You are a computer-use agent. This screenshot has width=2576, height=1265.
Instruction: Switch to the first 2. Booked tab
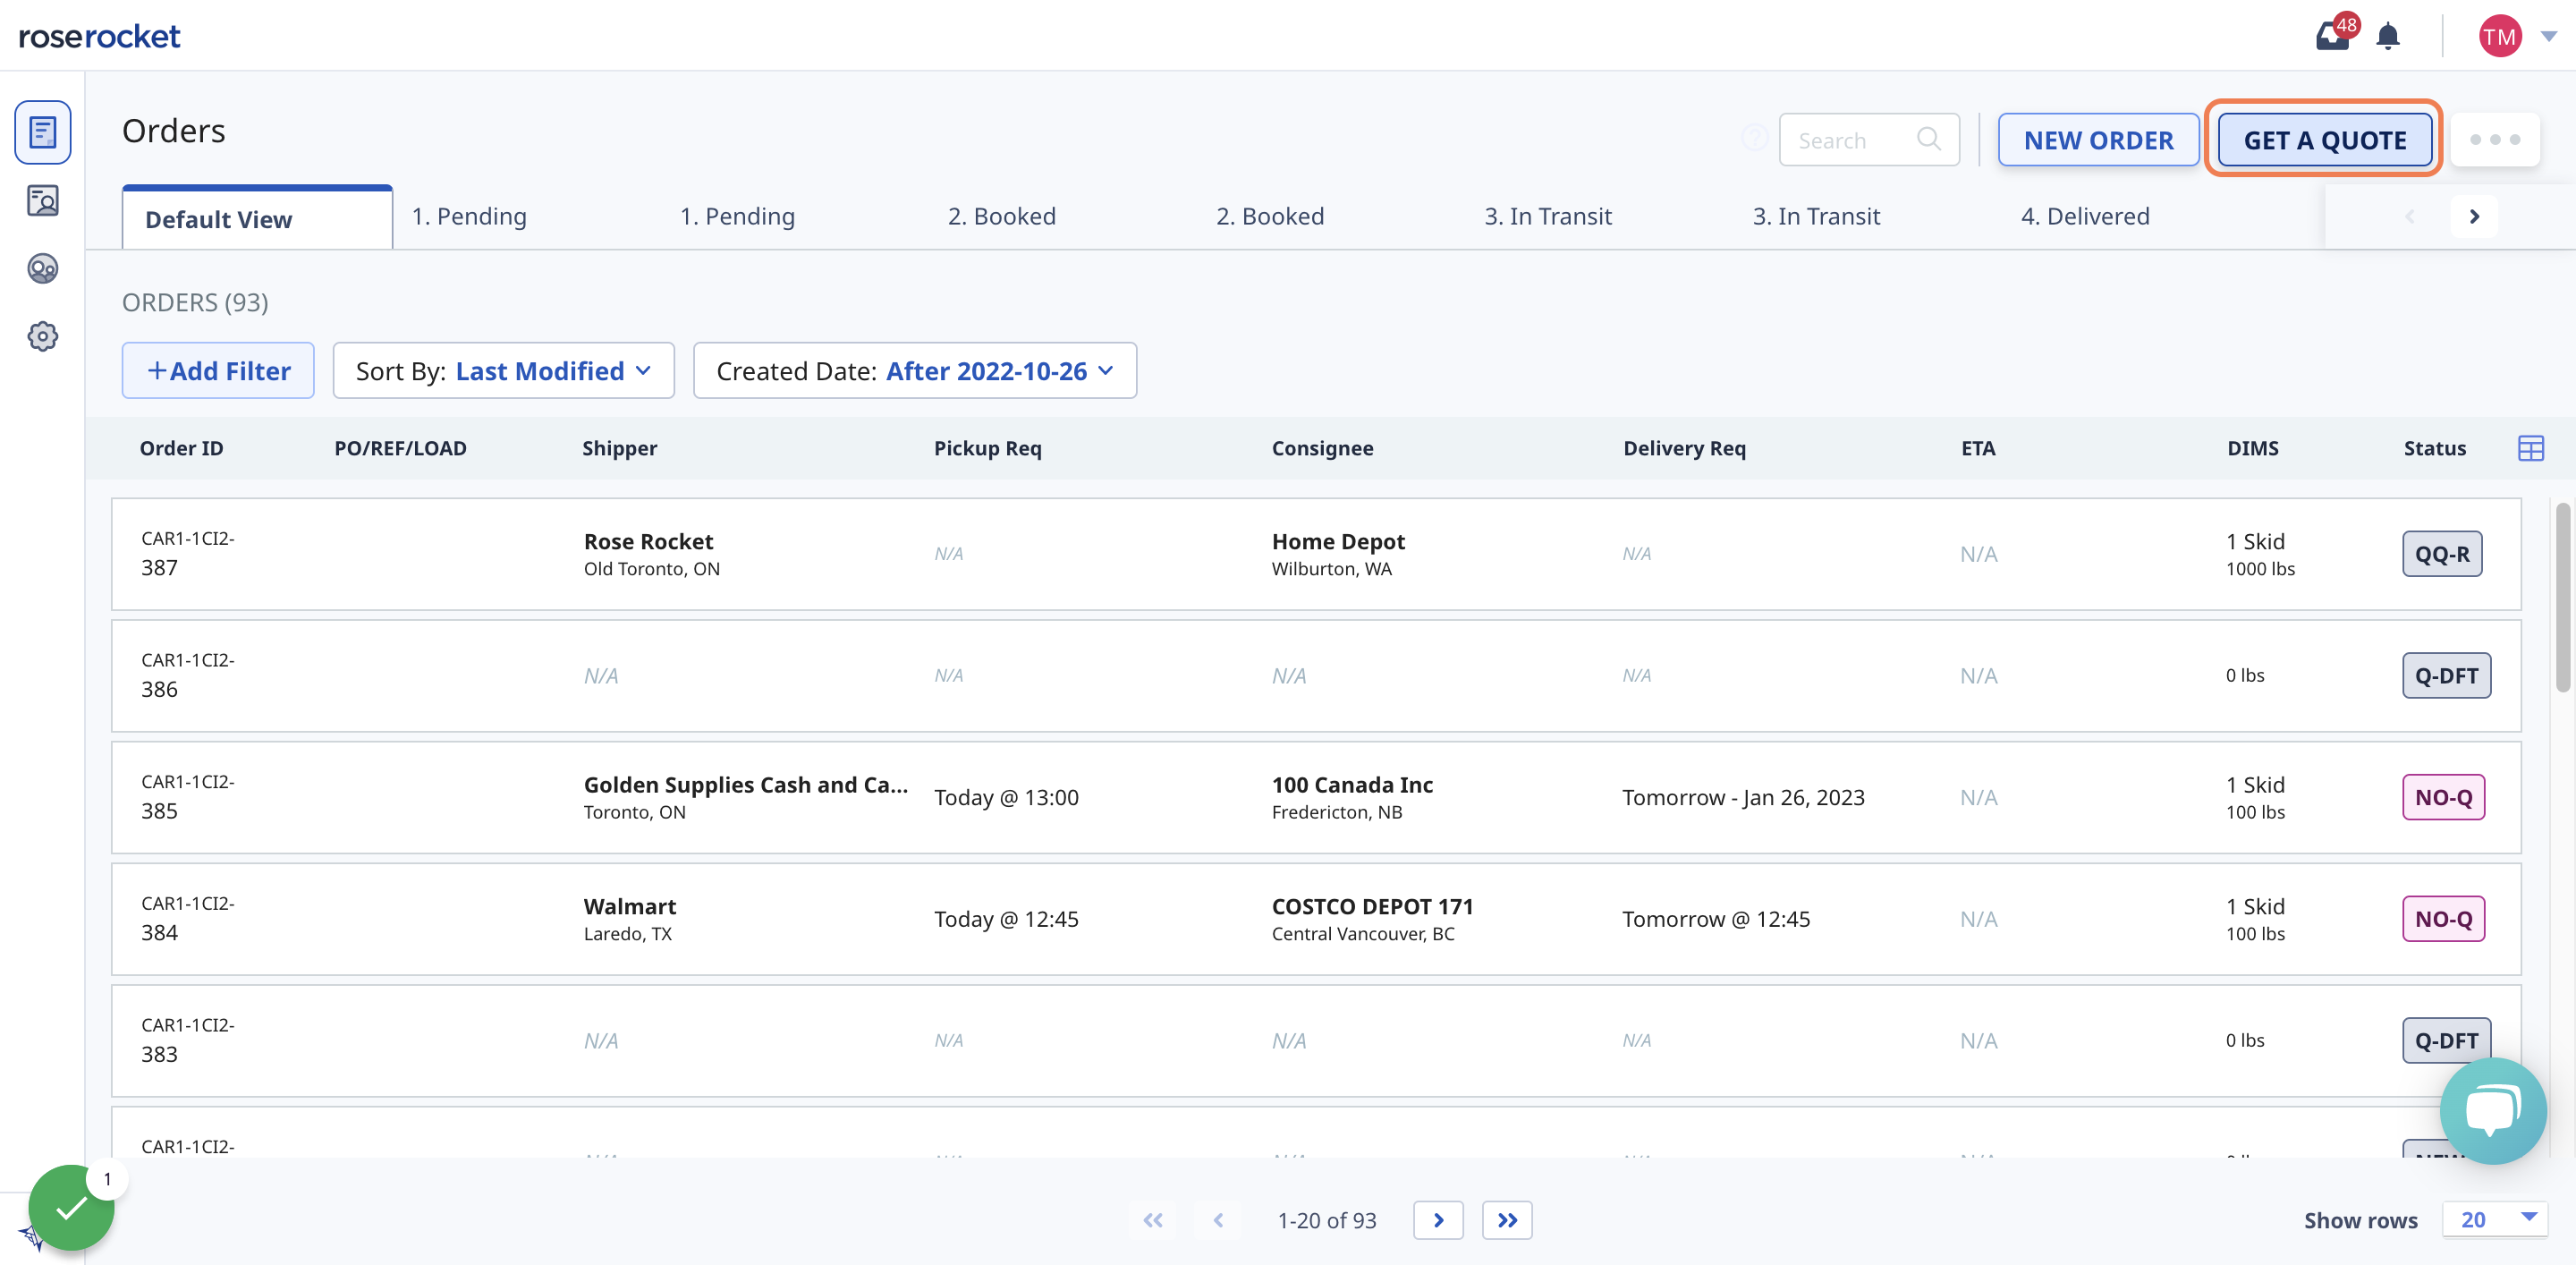pyautogui.click(x=1002, y=216)
